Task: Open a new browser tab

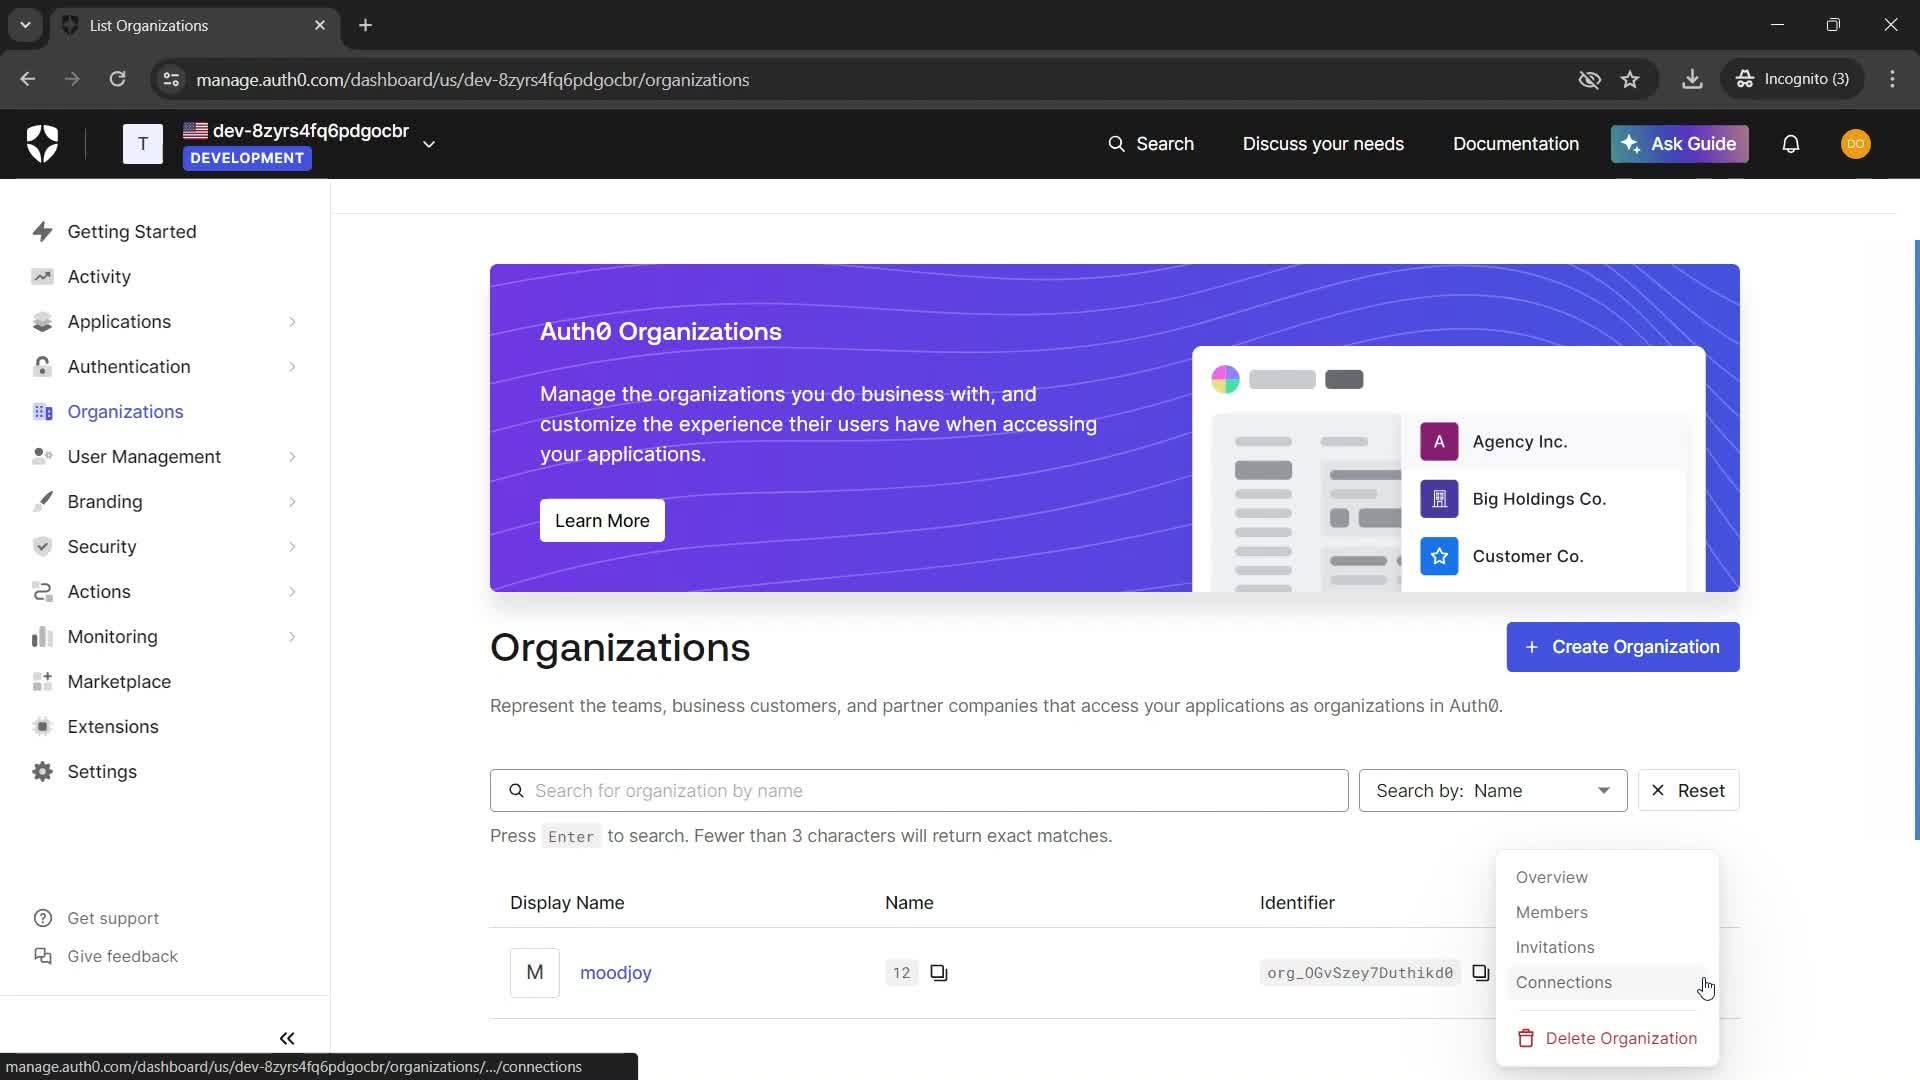Action: (x=365, y=25)
